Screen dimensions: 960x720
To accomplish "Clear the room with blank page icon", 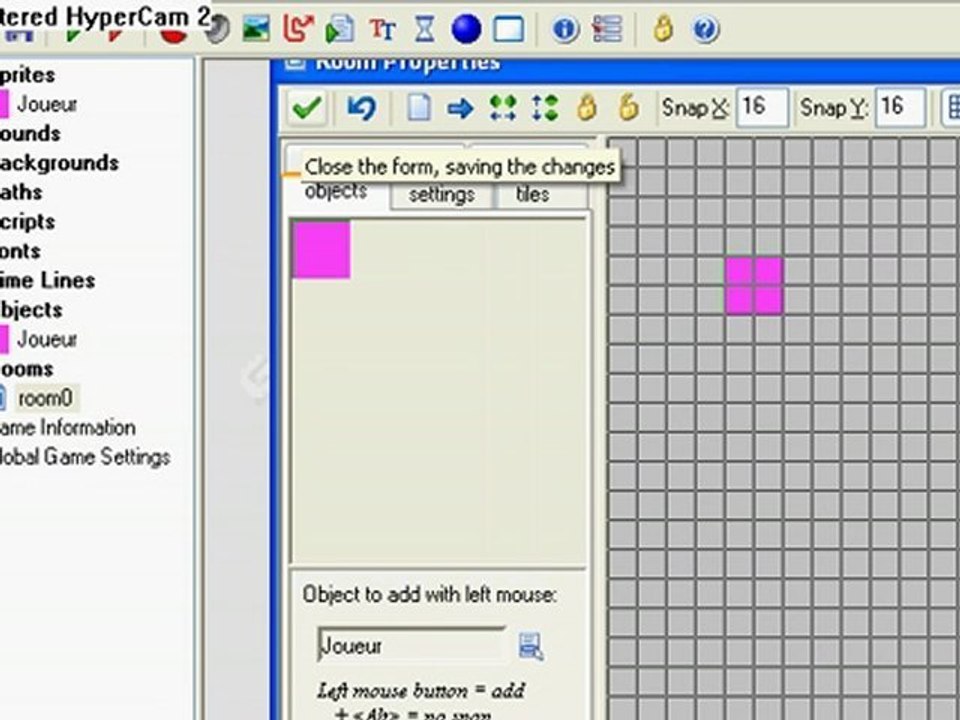I will pyautogui.click(x=419, y=108).
